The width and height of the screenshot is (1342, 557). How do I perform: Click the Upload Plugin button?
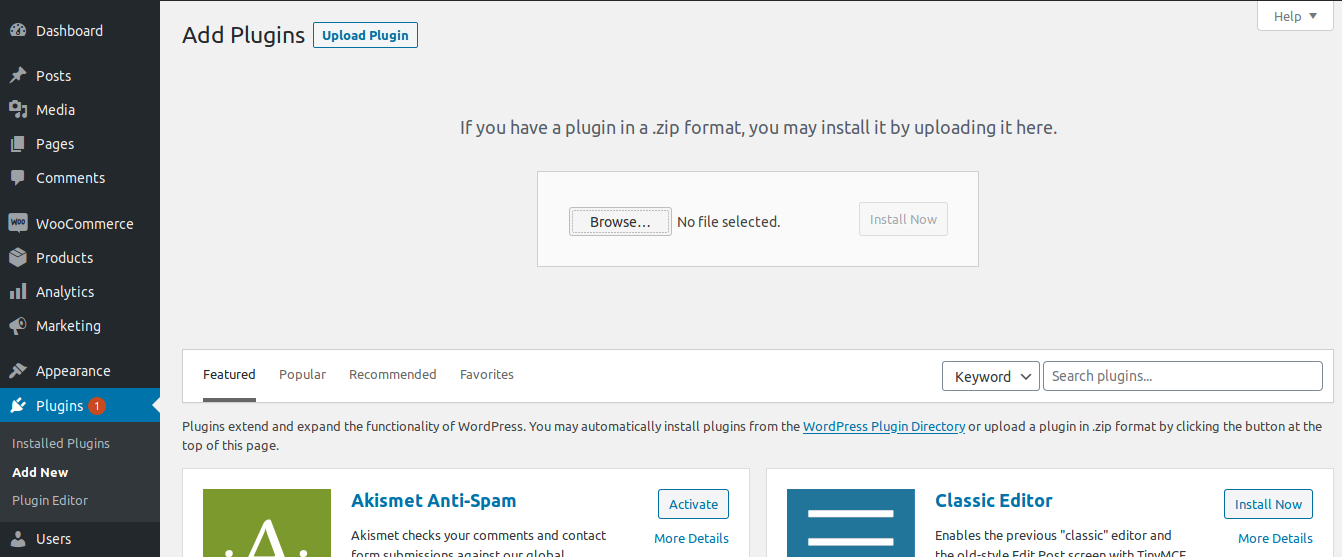[x=365, y=35]
